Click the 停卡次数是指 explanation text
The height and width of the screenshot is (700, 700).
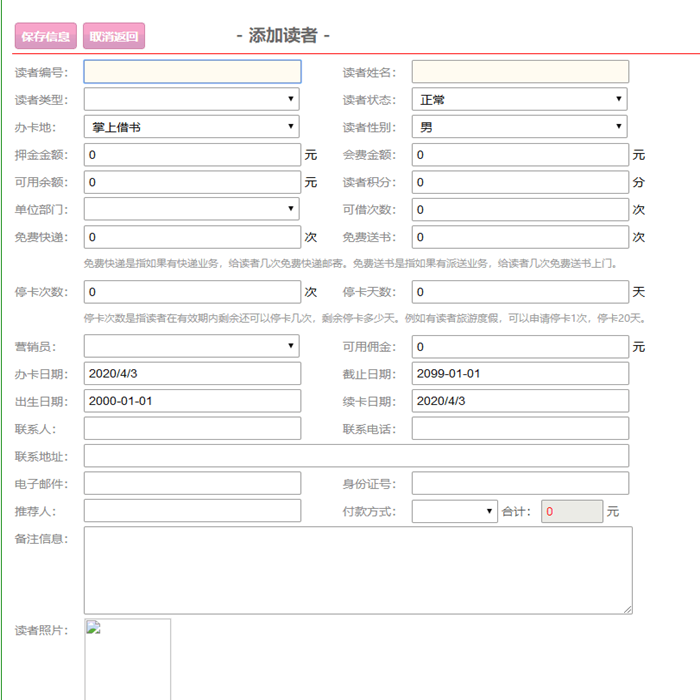coord(365,318)
